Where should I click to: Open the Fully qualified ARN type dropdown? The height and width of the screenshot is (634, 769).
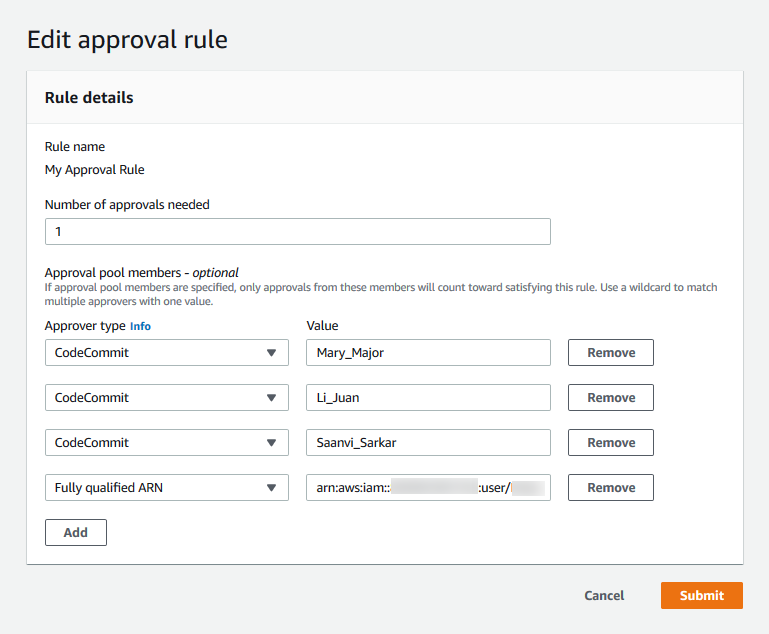[166, 488]
